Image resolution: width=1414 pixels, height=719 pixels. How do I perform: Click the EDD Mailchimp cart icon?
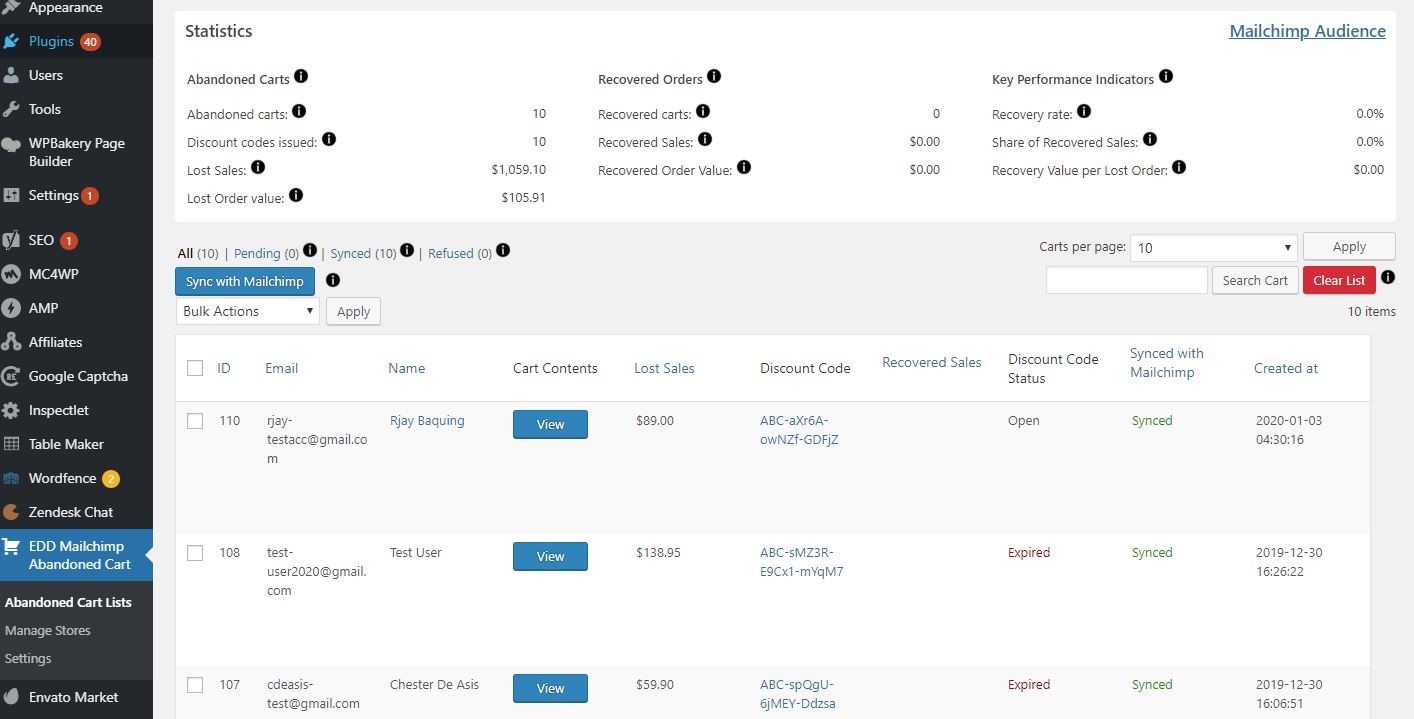[11, 547]
